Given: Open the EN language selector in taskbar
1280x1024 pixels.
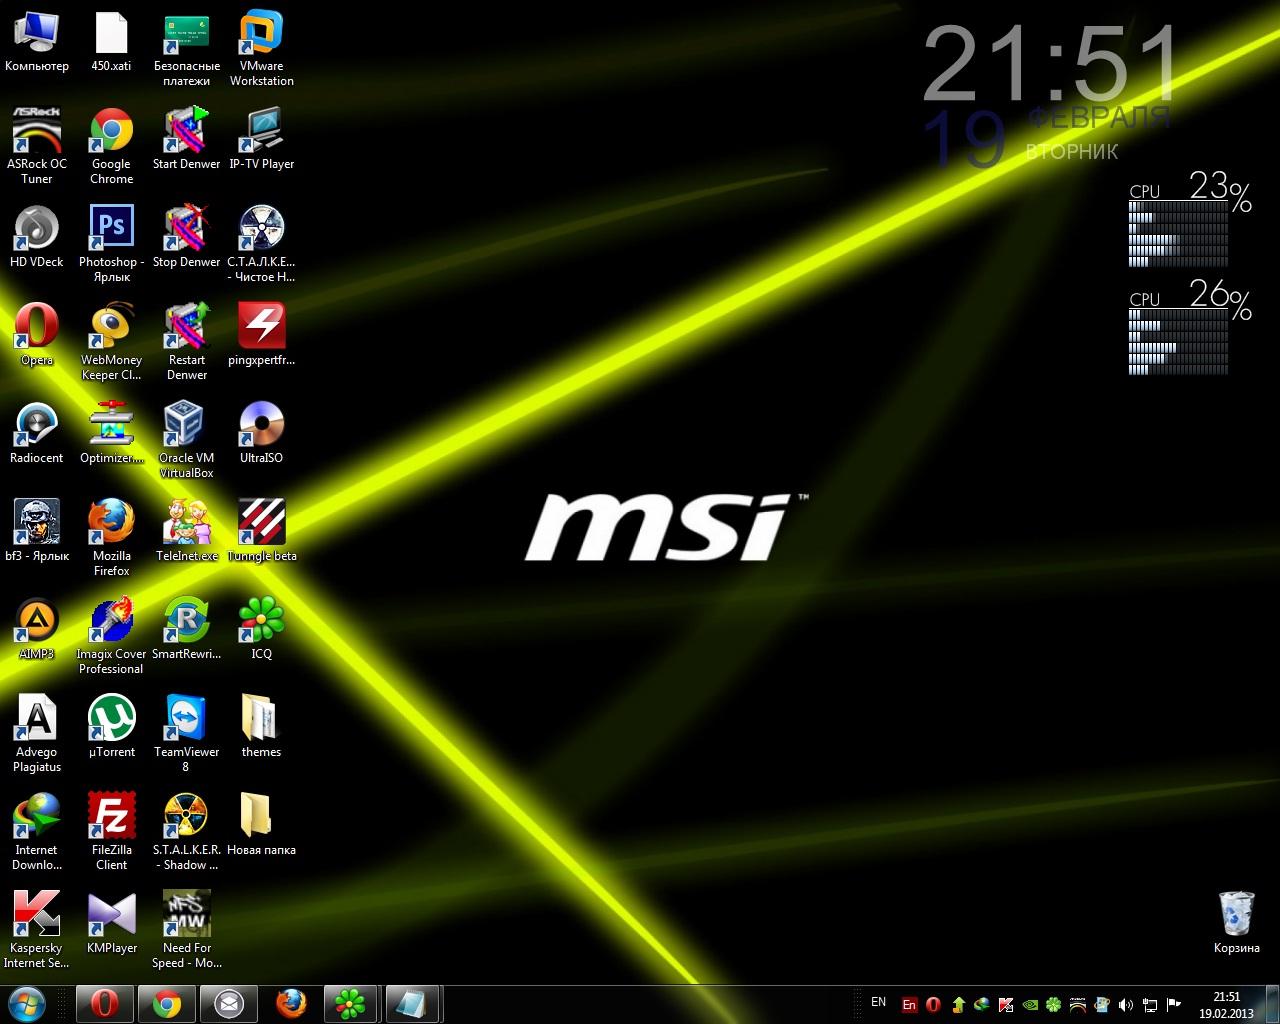Looking at the screenshot, I should 878,1002.
